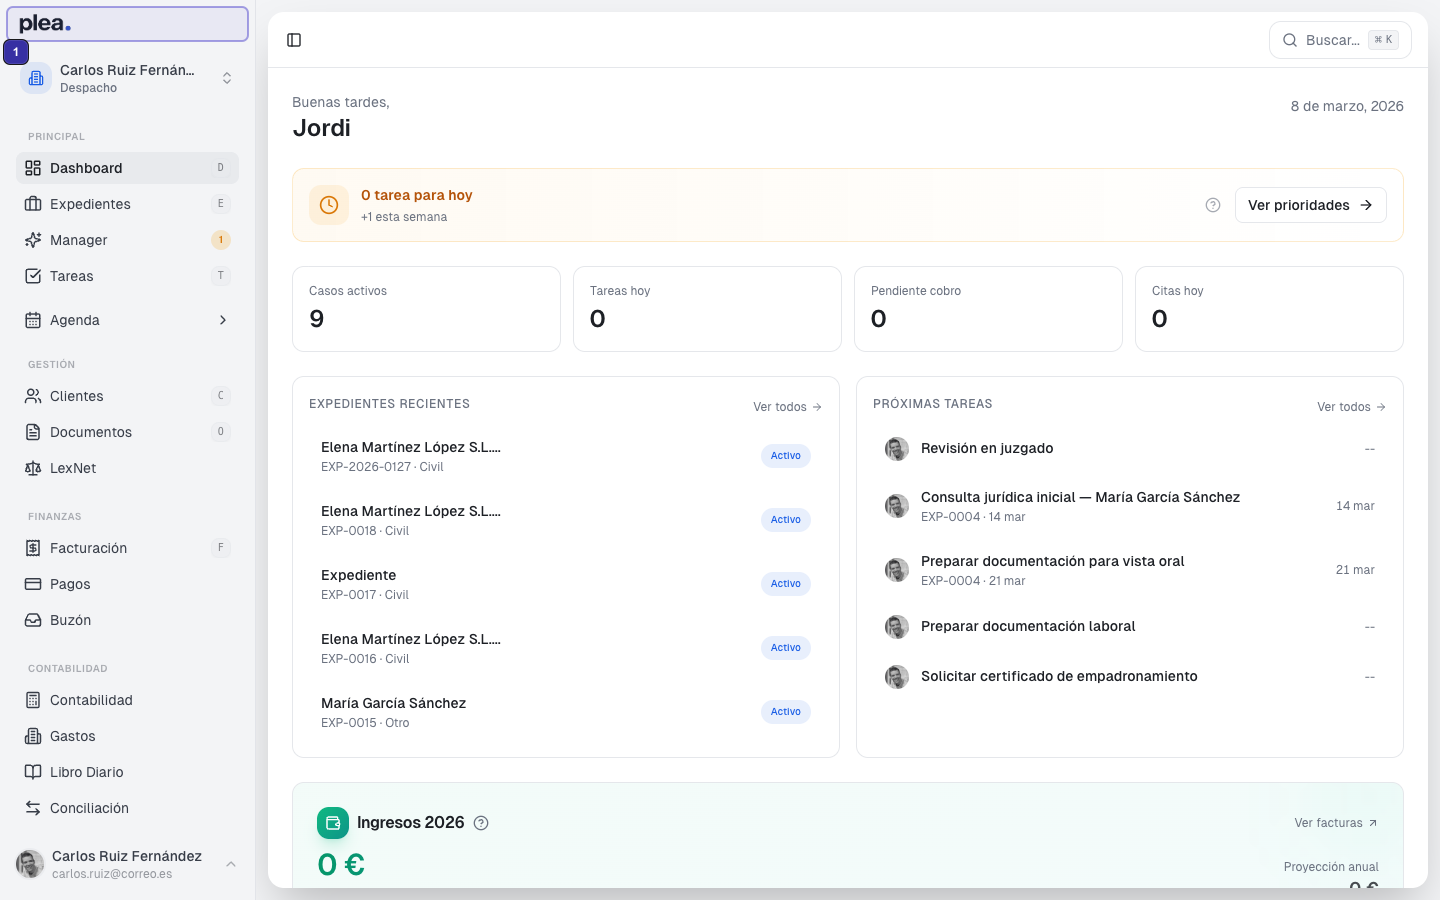Image resolution: width=1440 pixels, height=900 pixels.
Task: Open Tareas checkbox icon
Action: [33, 276]
